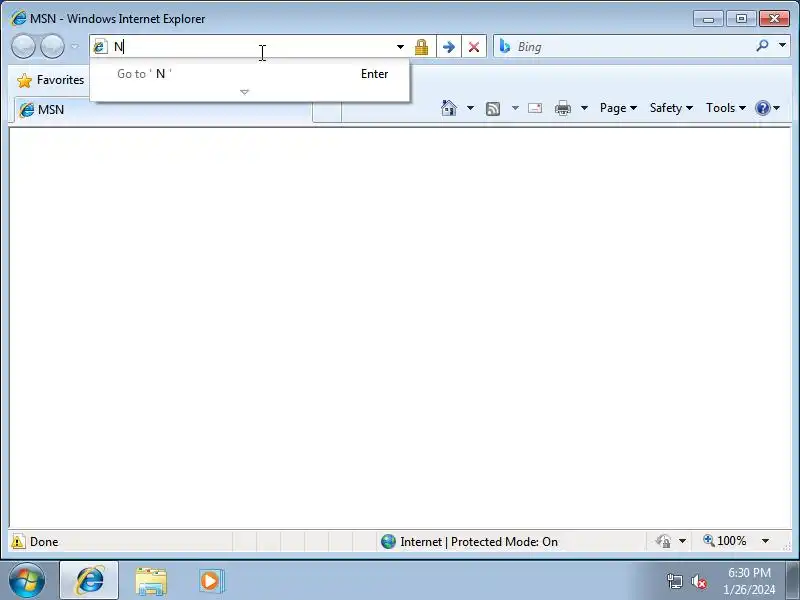
Task: Click the Print icon
Action: 563,108
